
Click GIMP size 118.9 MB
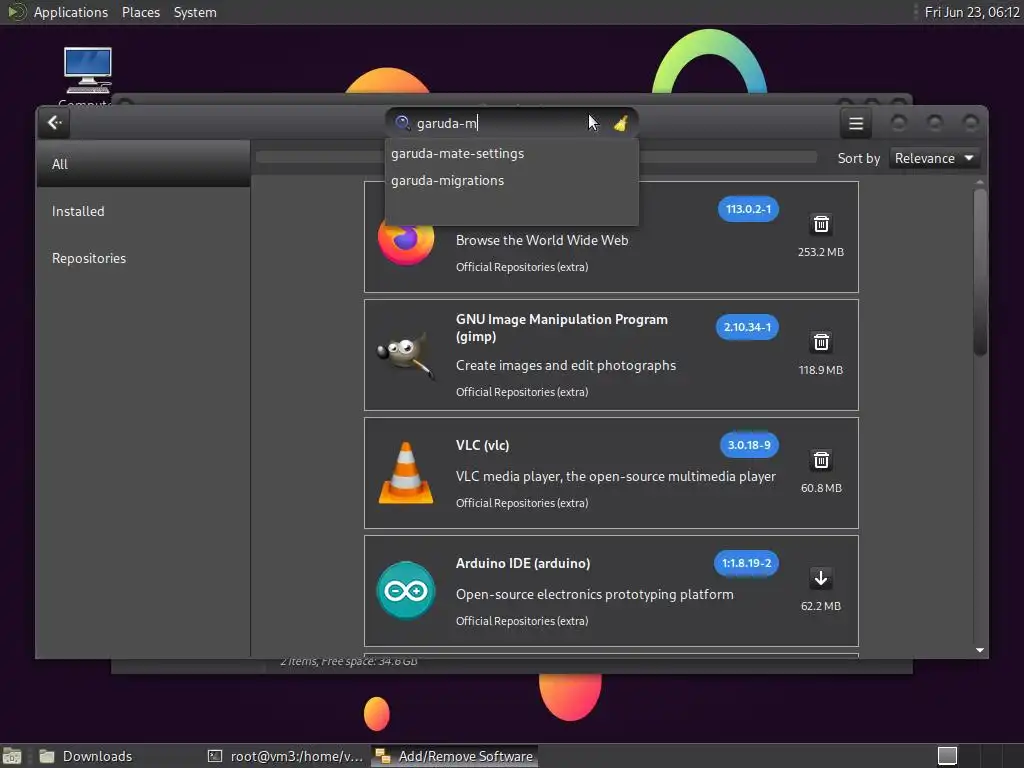point(821,370)
